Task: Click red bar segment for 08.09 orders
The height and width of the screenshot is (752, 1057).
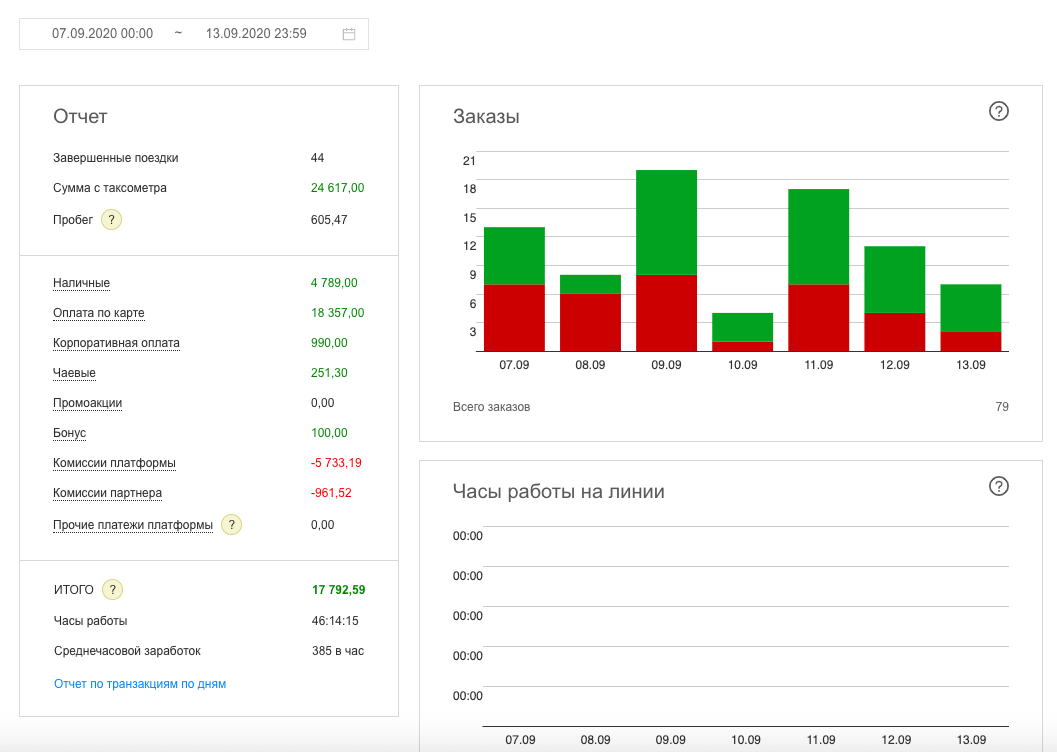Action: [x=590, y=323]
